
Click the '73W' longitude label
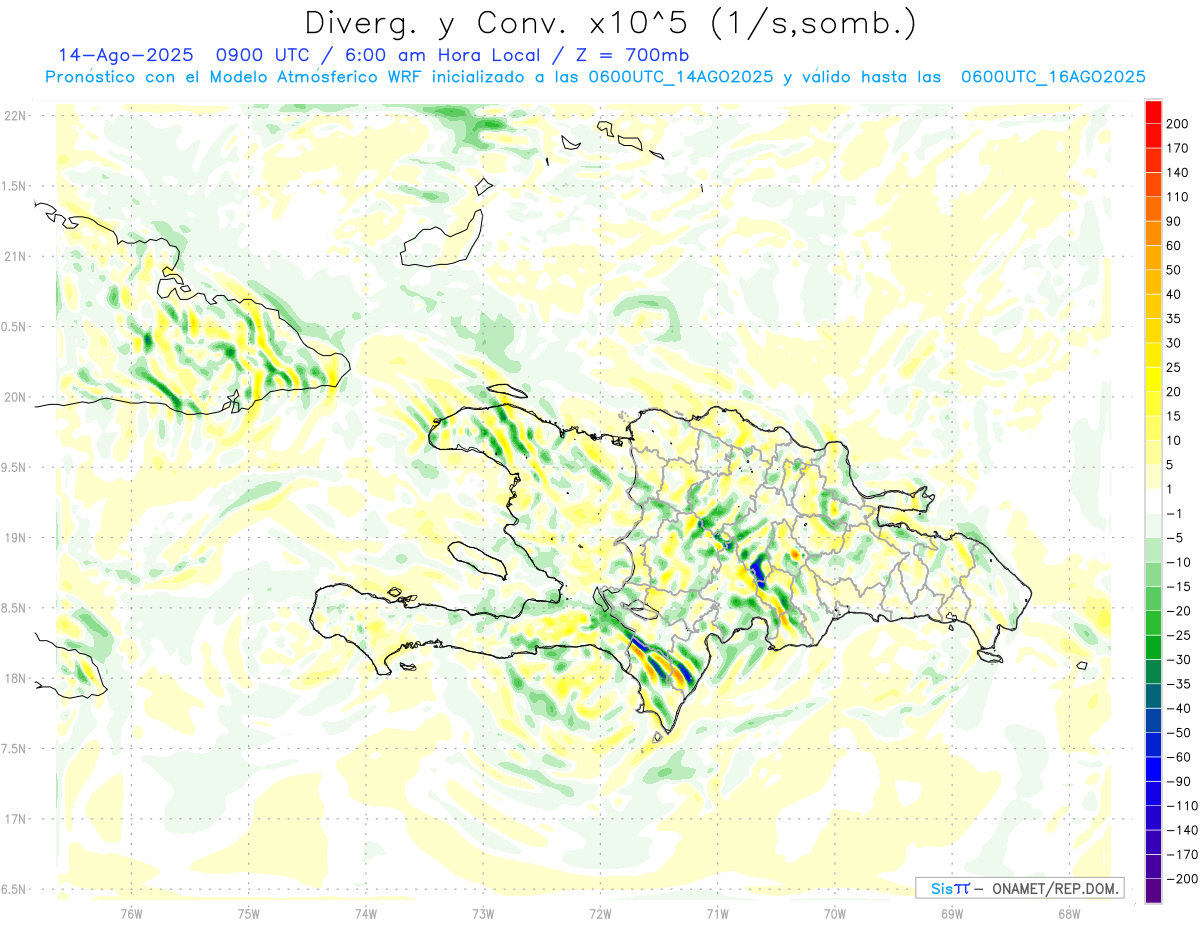tap(483, 914)
